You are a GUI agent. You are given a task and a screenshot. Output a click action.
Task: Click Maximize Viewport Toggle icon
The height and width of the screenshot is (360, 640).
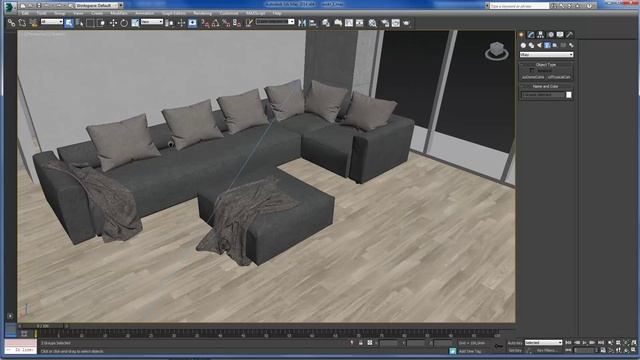[x=633, y=350]
